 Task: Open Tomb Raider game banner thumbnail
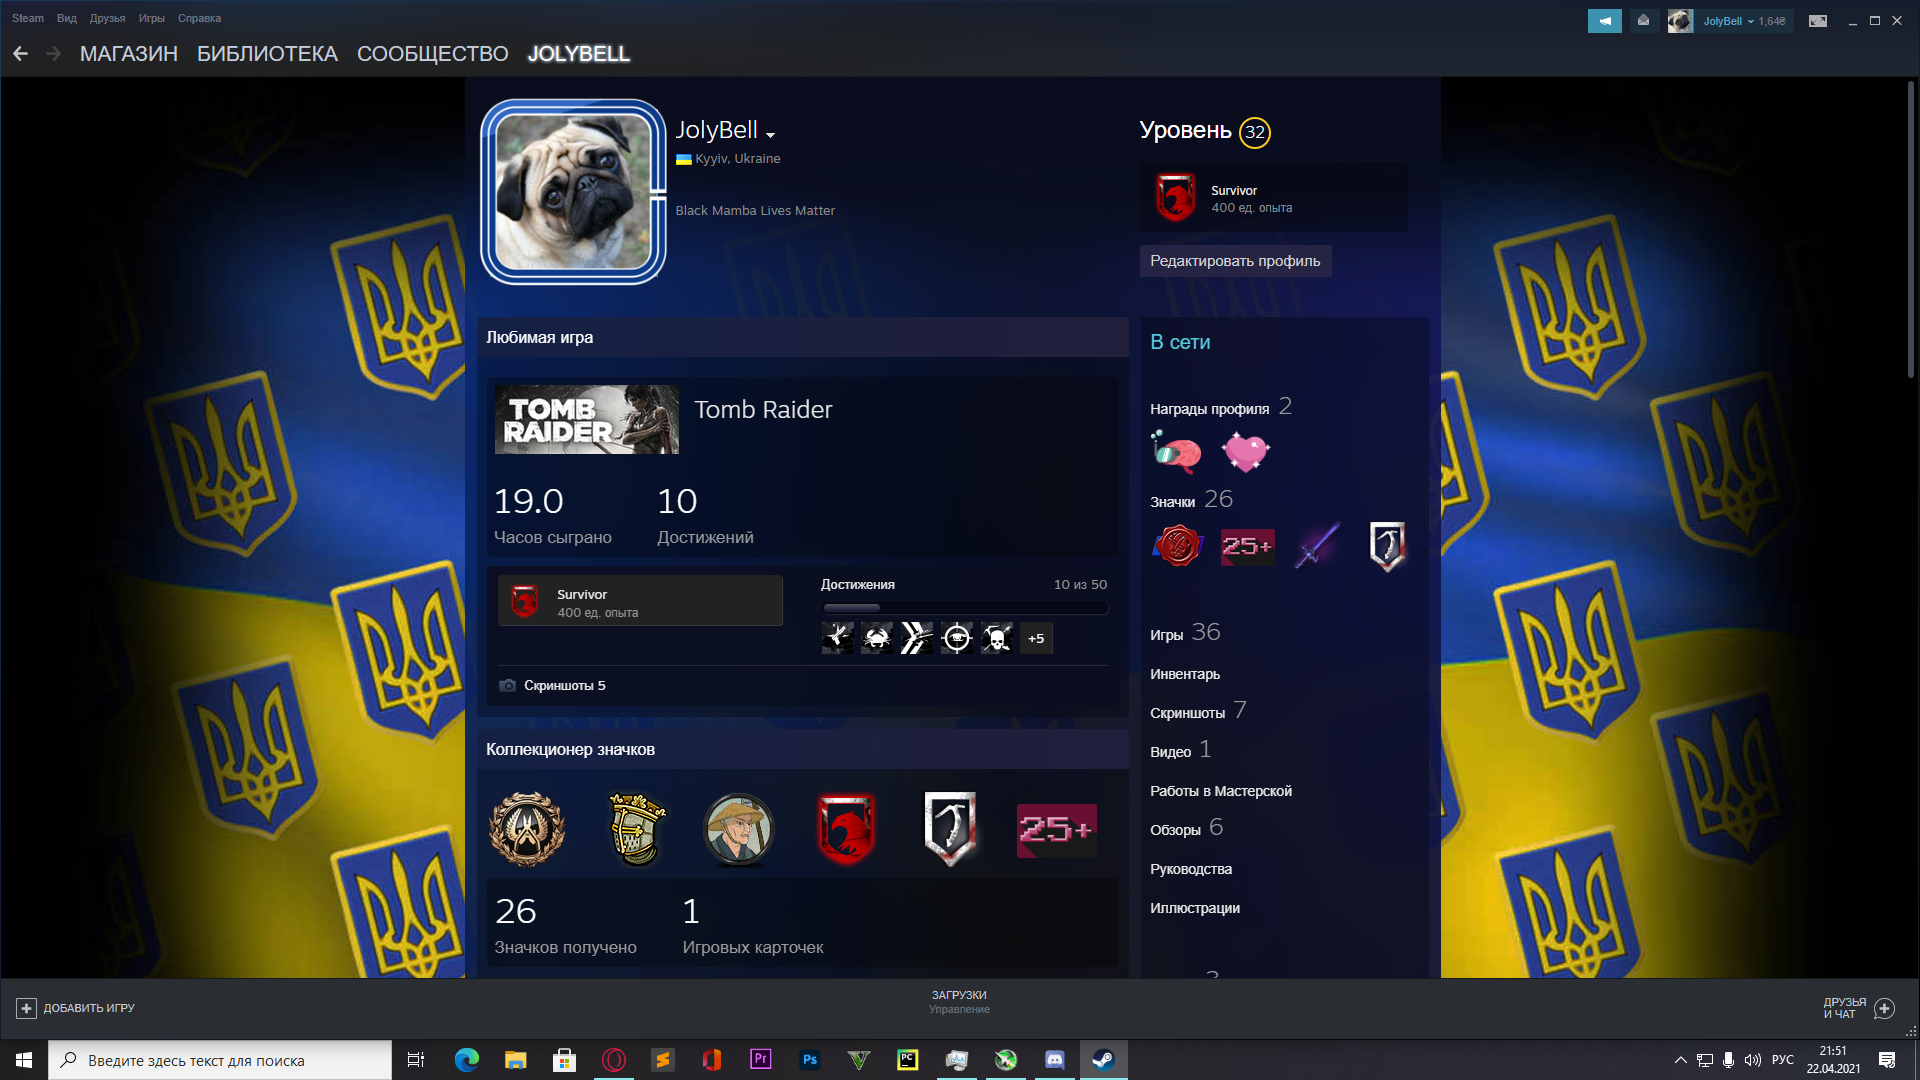[x=587, y=420]
